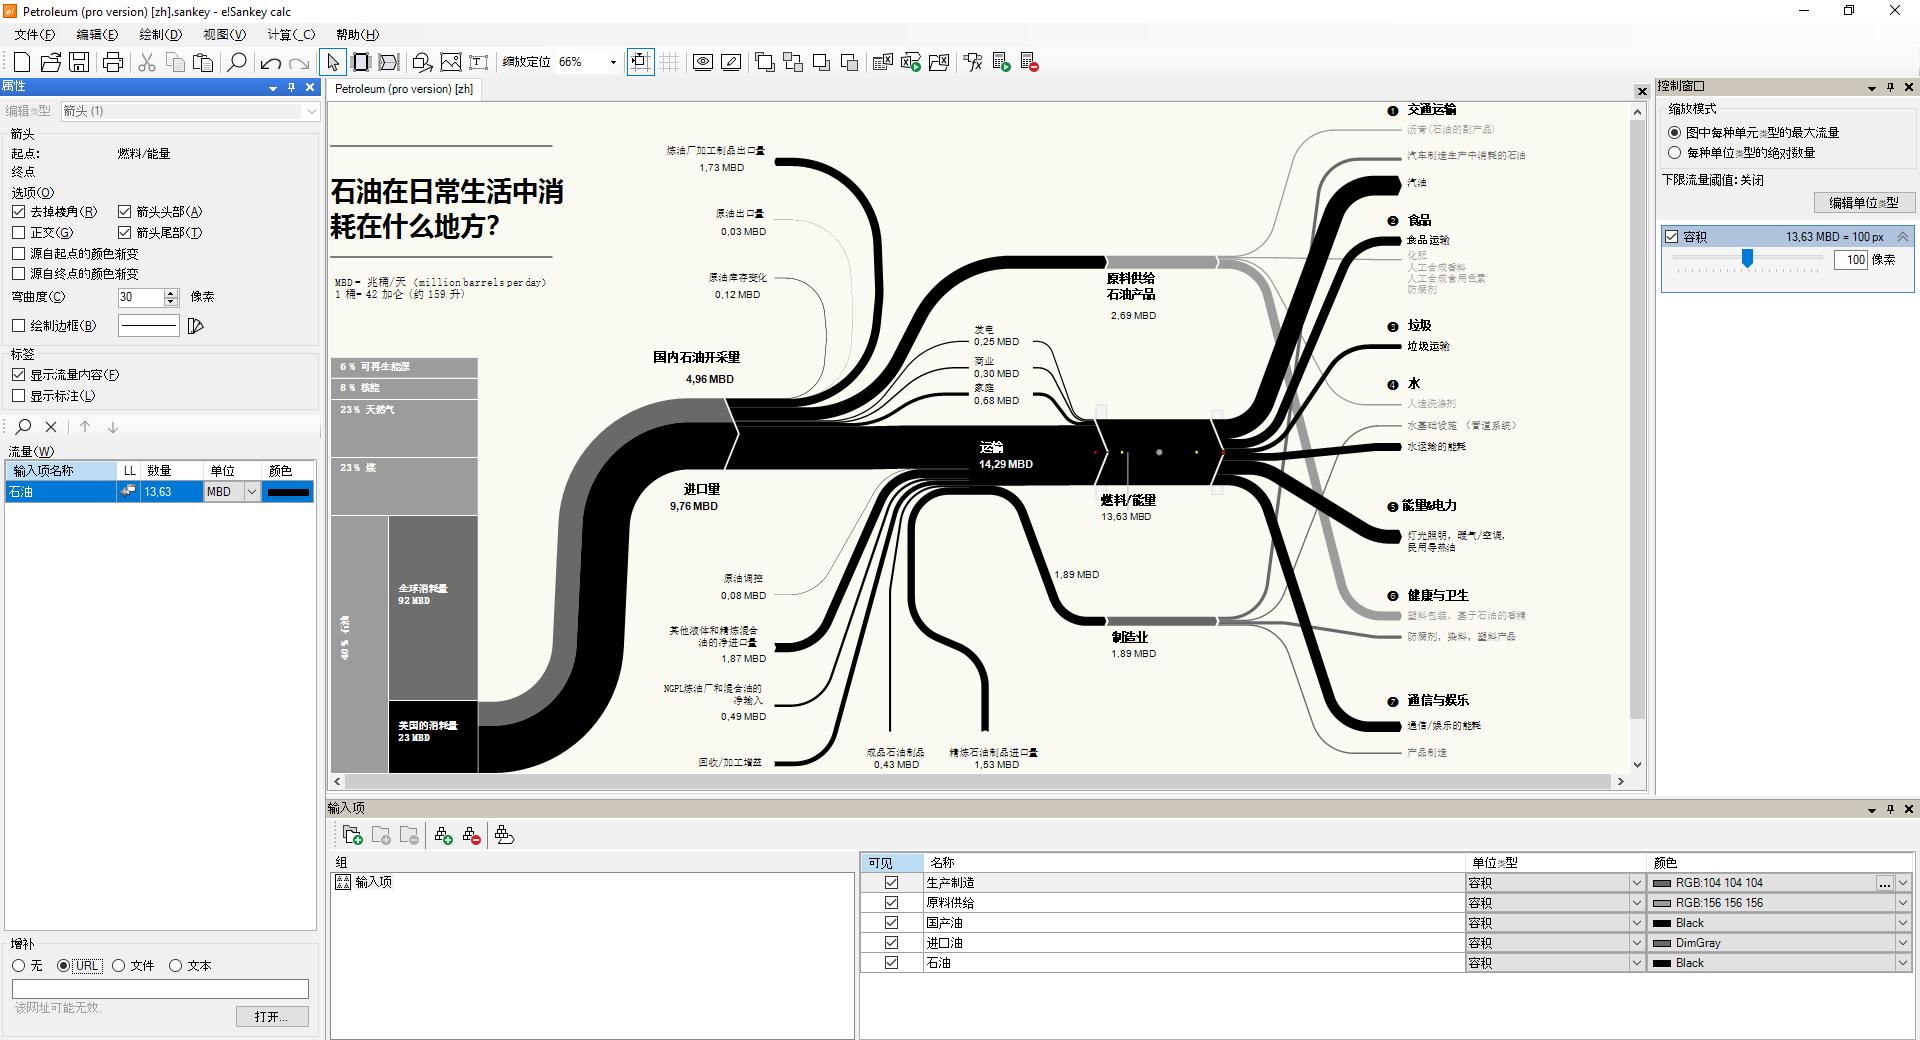1920x1040 pixels.
Task: Open the 绘制 menu
Action: coord(160,34)
